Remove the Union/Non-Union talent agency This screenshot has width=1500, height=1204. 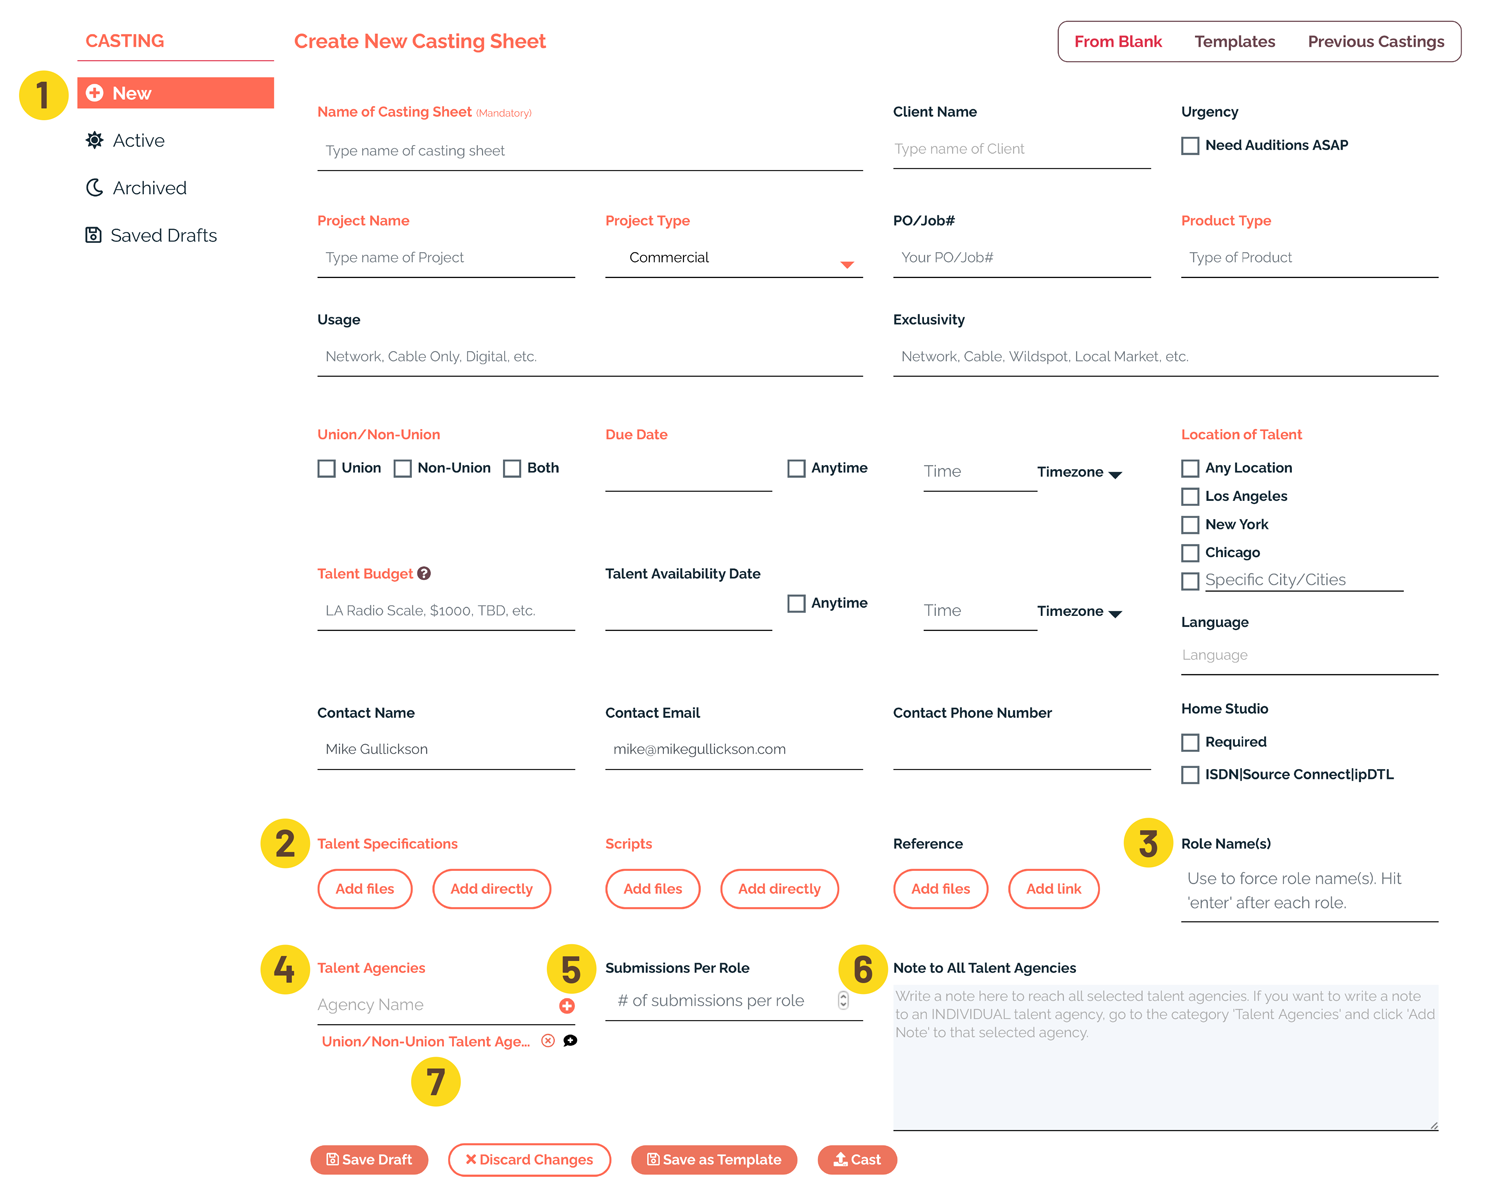pos(548,1041)
